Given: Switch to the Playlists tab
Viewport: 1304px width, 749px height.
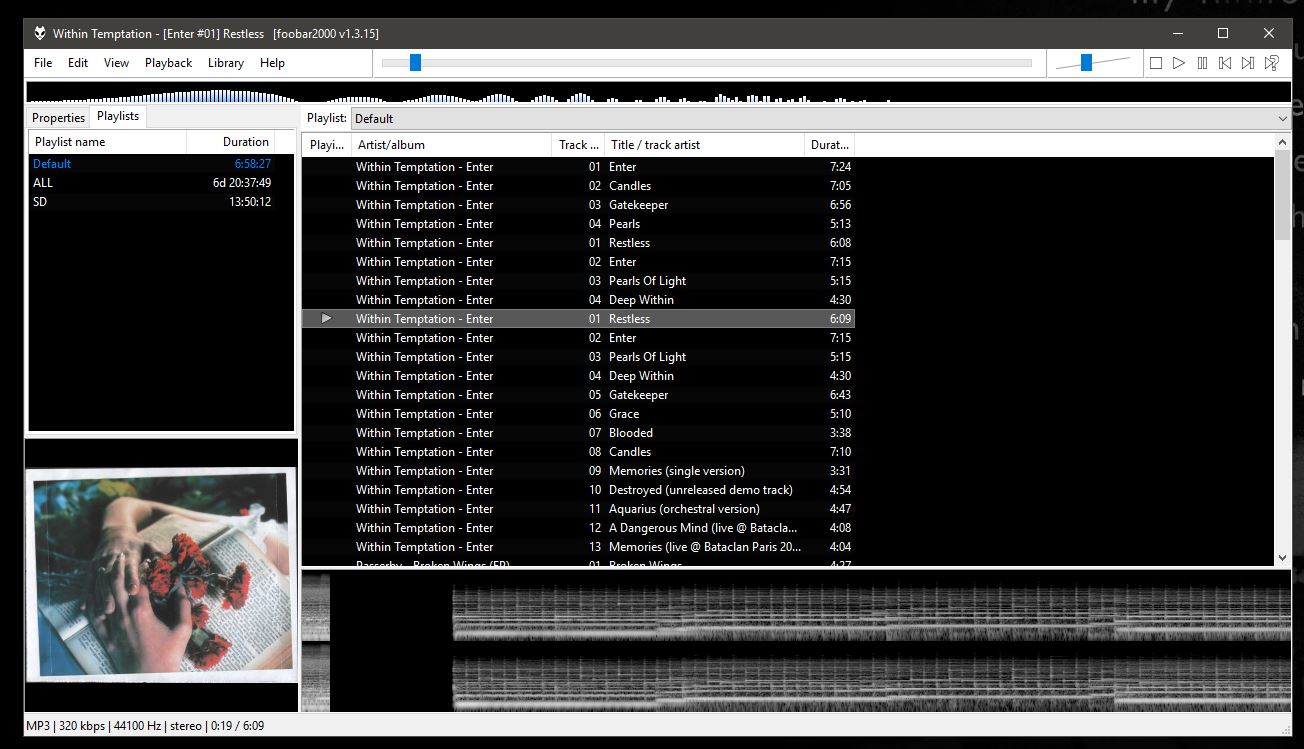Looking at the screenshot, I should pyautogui.click(x=118, y=116).
